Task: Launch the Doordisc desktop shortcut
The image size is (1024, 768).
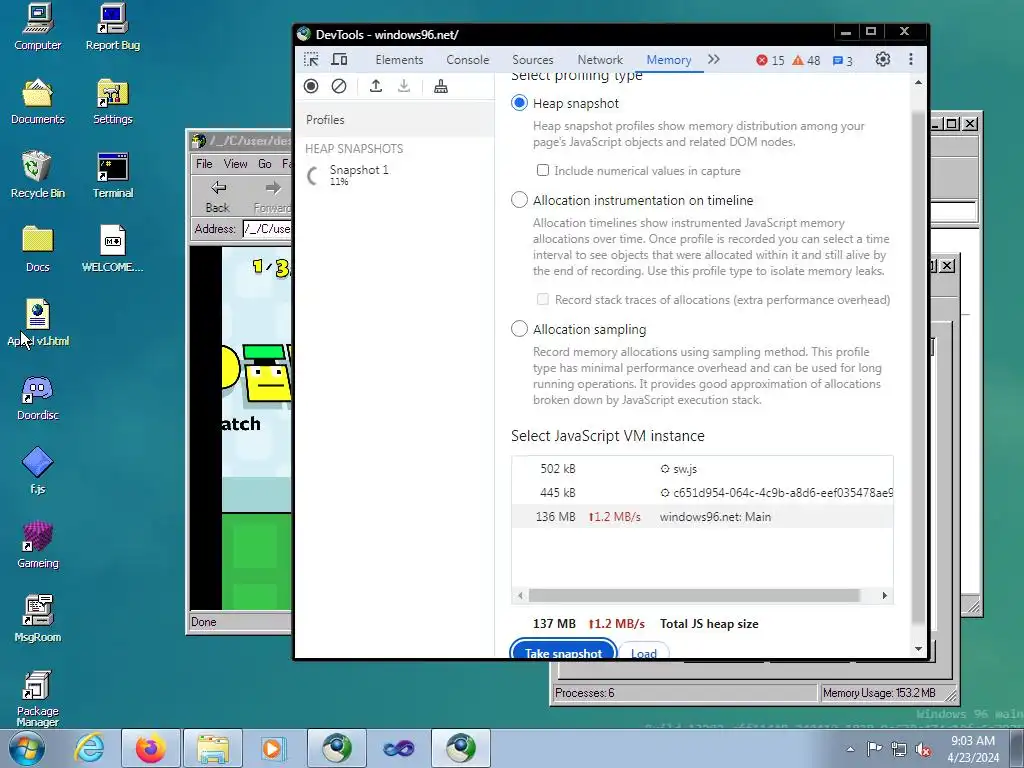Action: click(37, 398)
